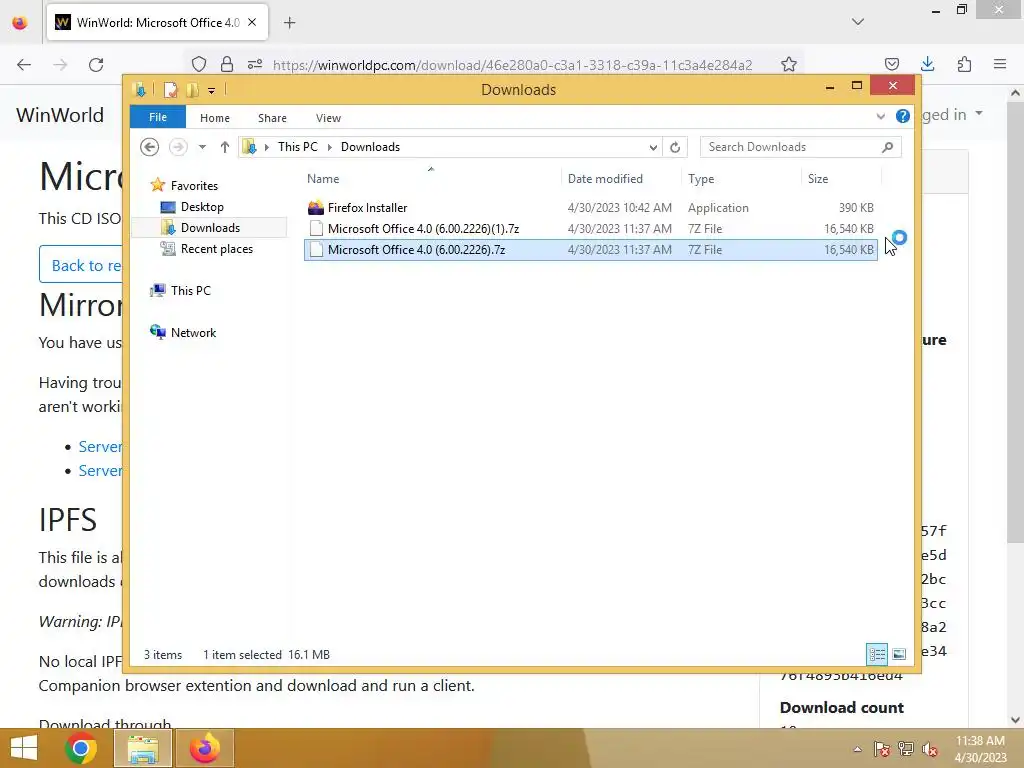This screenshot has width=1024, height=768.
Task: Click the padlock site security icon
Action: click(x=227, y=64)
